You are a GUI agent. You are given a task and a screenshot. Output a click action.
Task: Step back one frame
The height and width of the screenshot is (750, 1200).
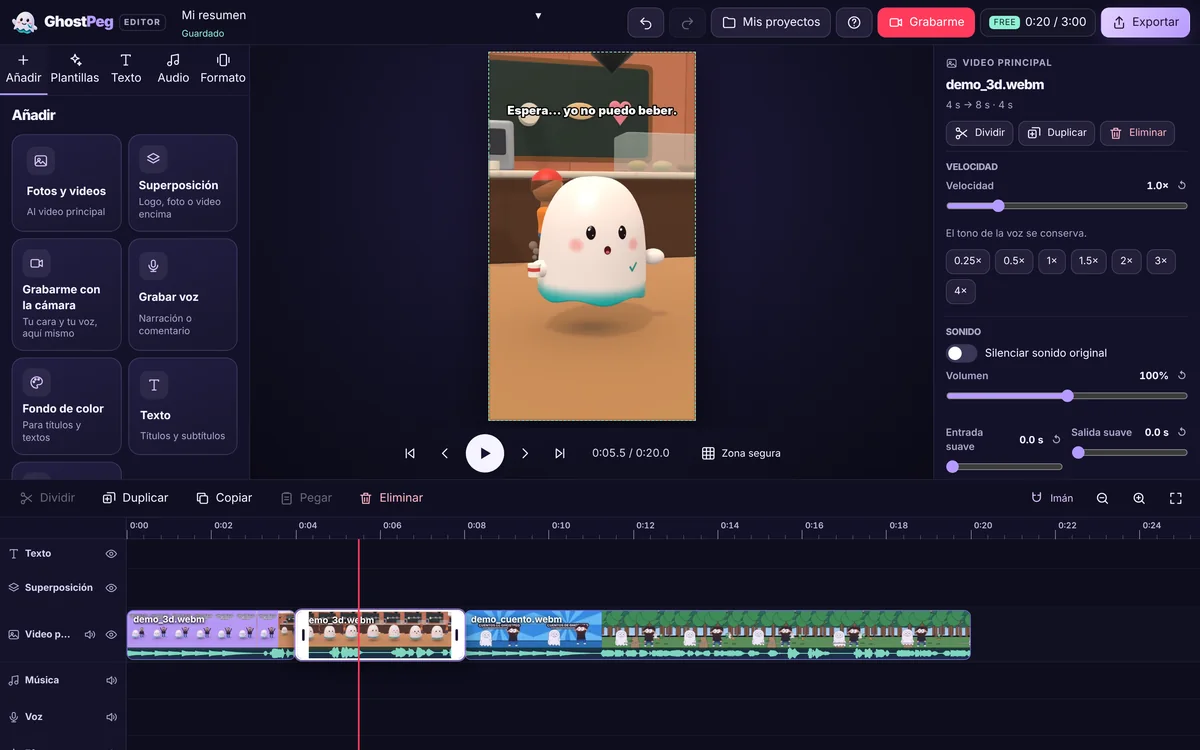point(445,453)
